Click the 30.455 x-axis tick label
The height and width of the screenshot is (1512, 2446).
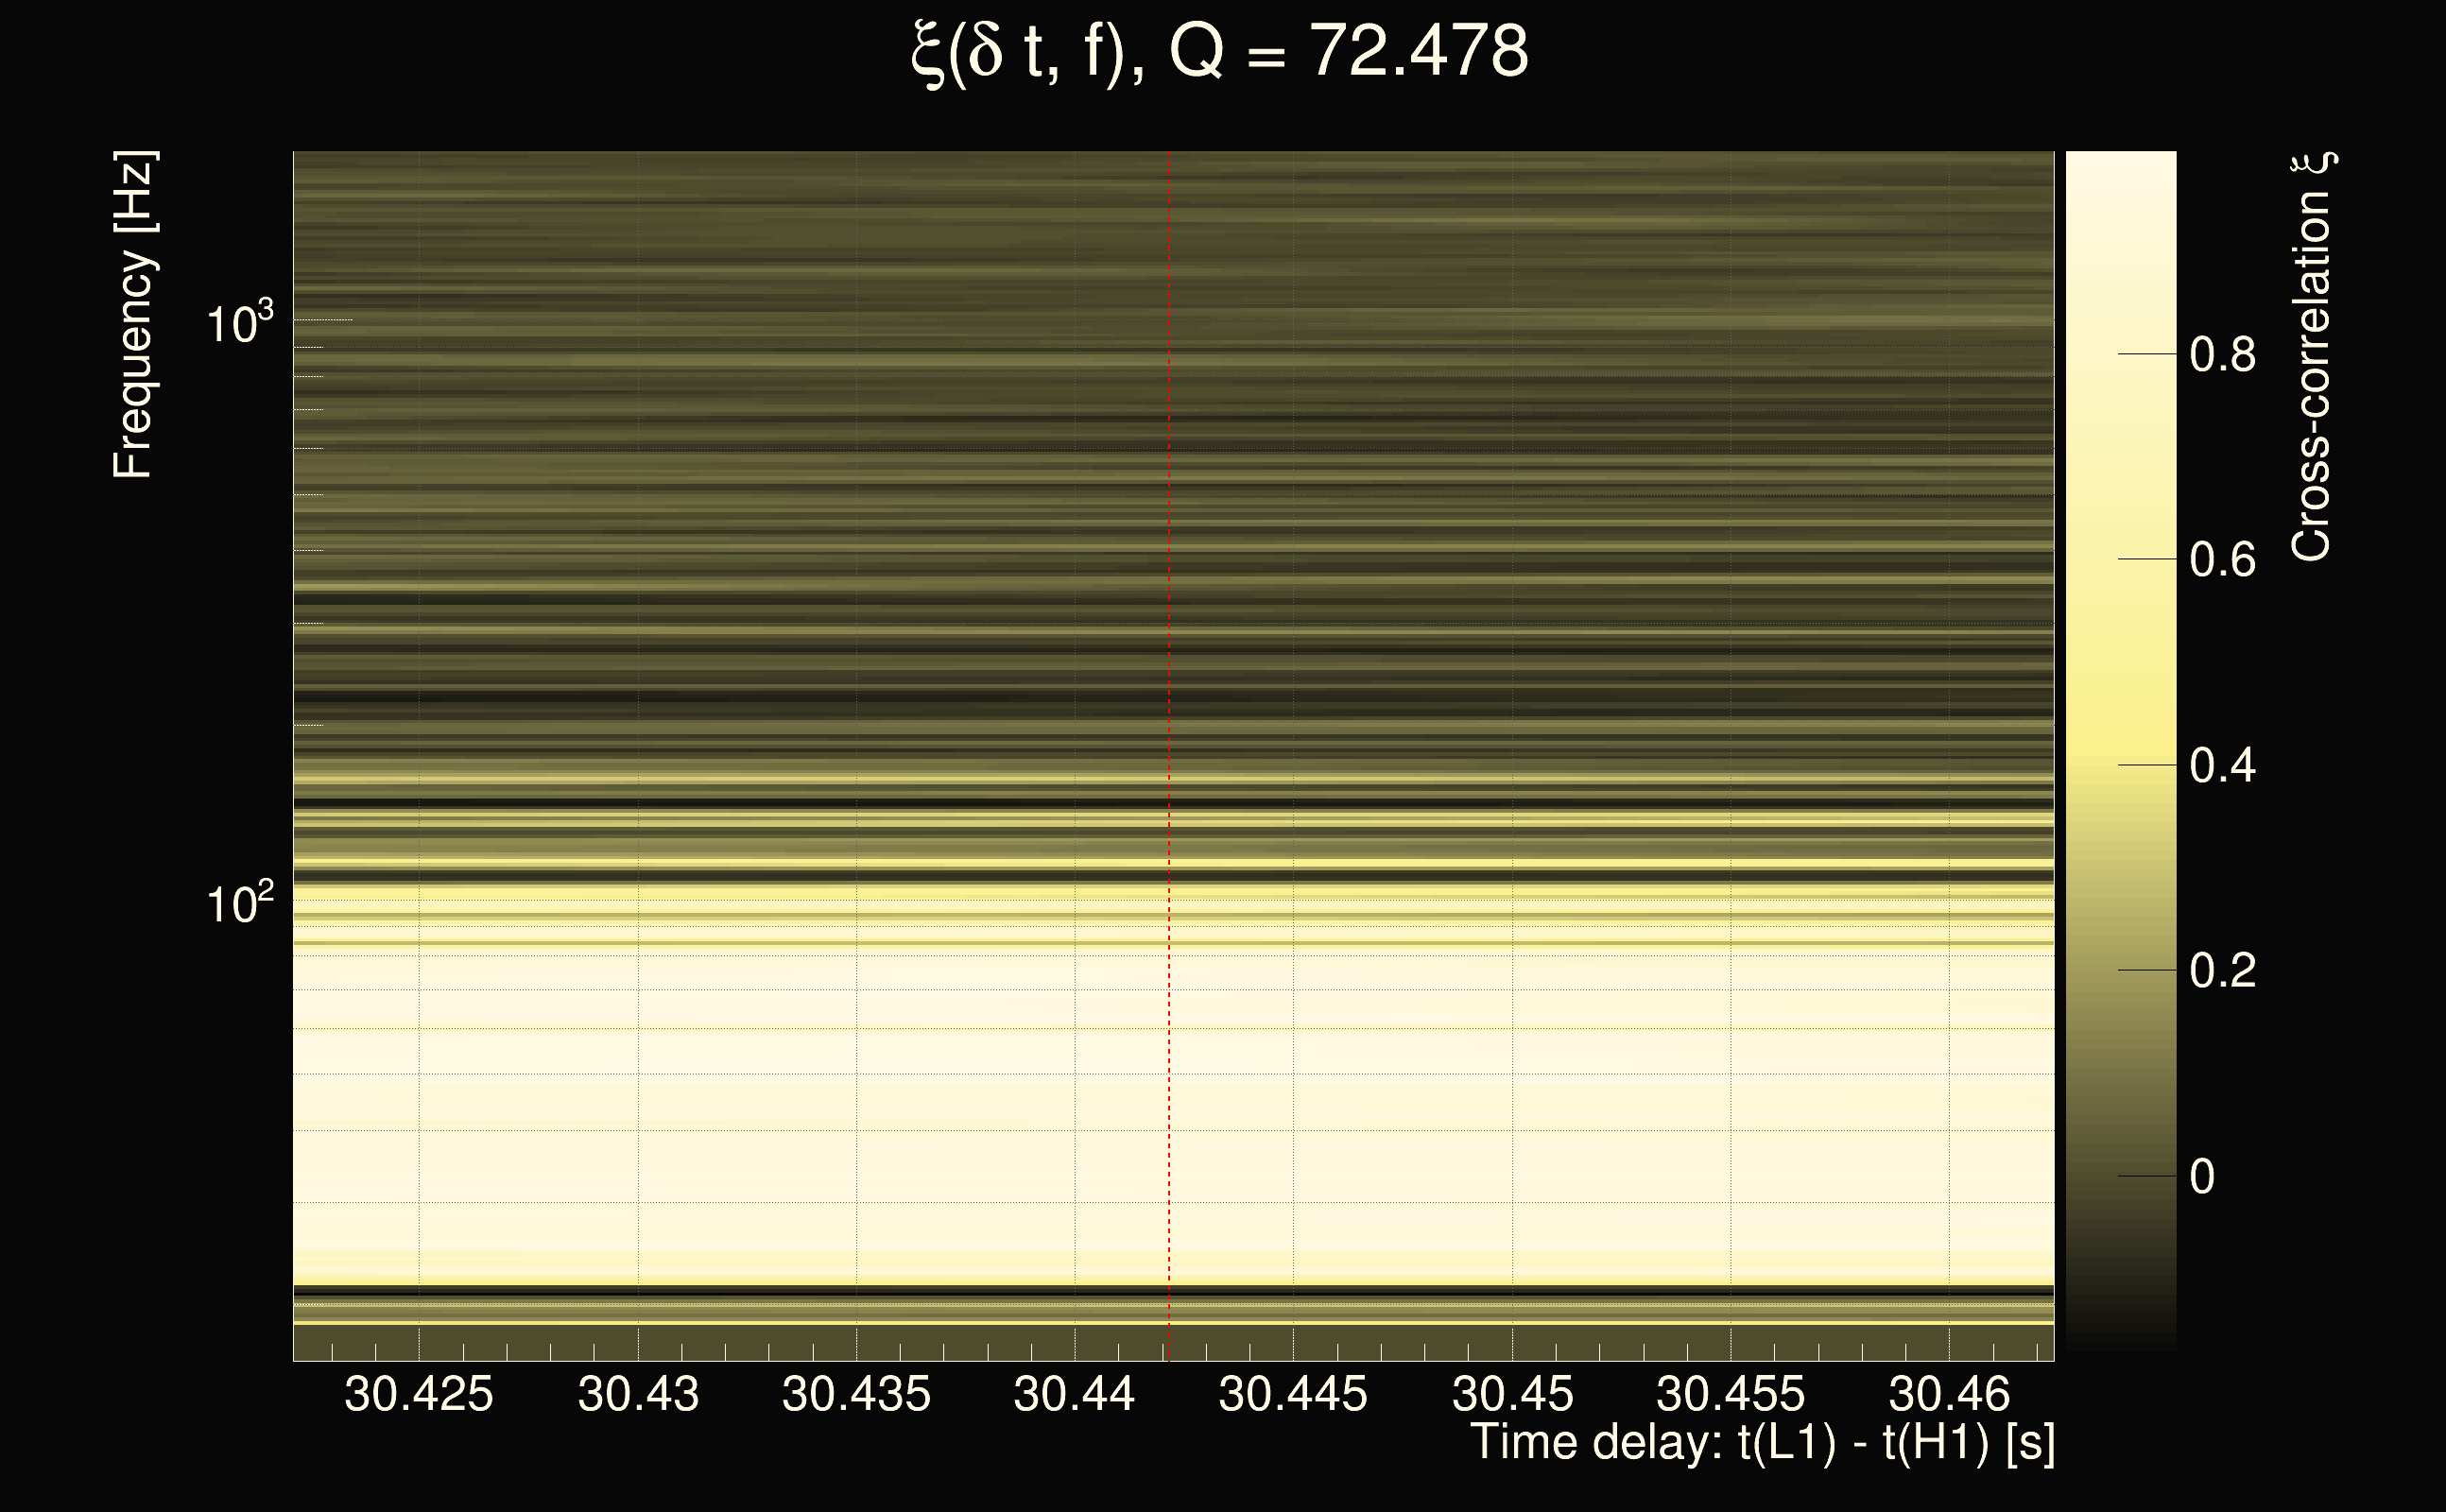pos(1730,1394)
